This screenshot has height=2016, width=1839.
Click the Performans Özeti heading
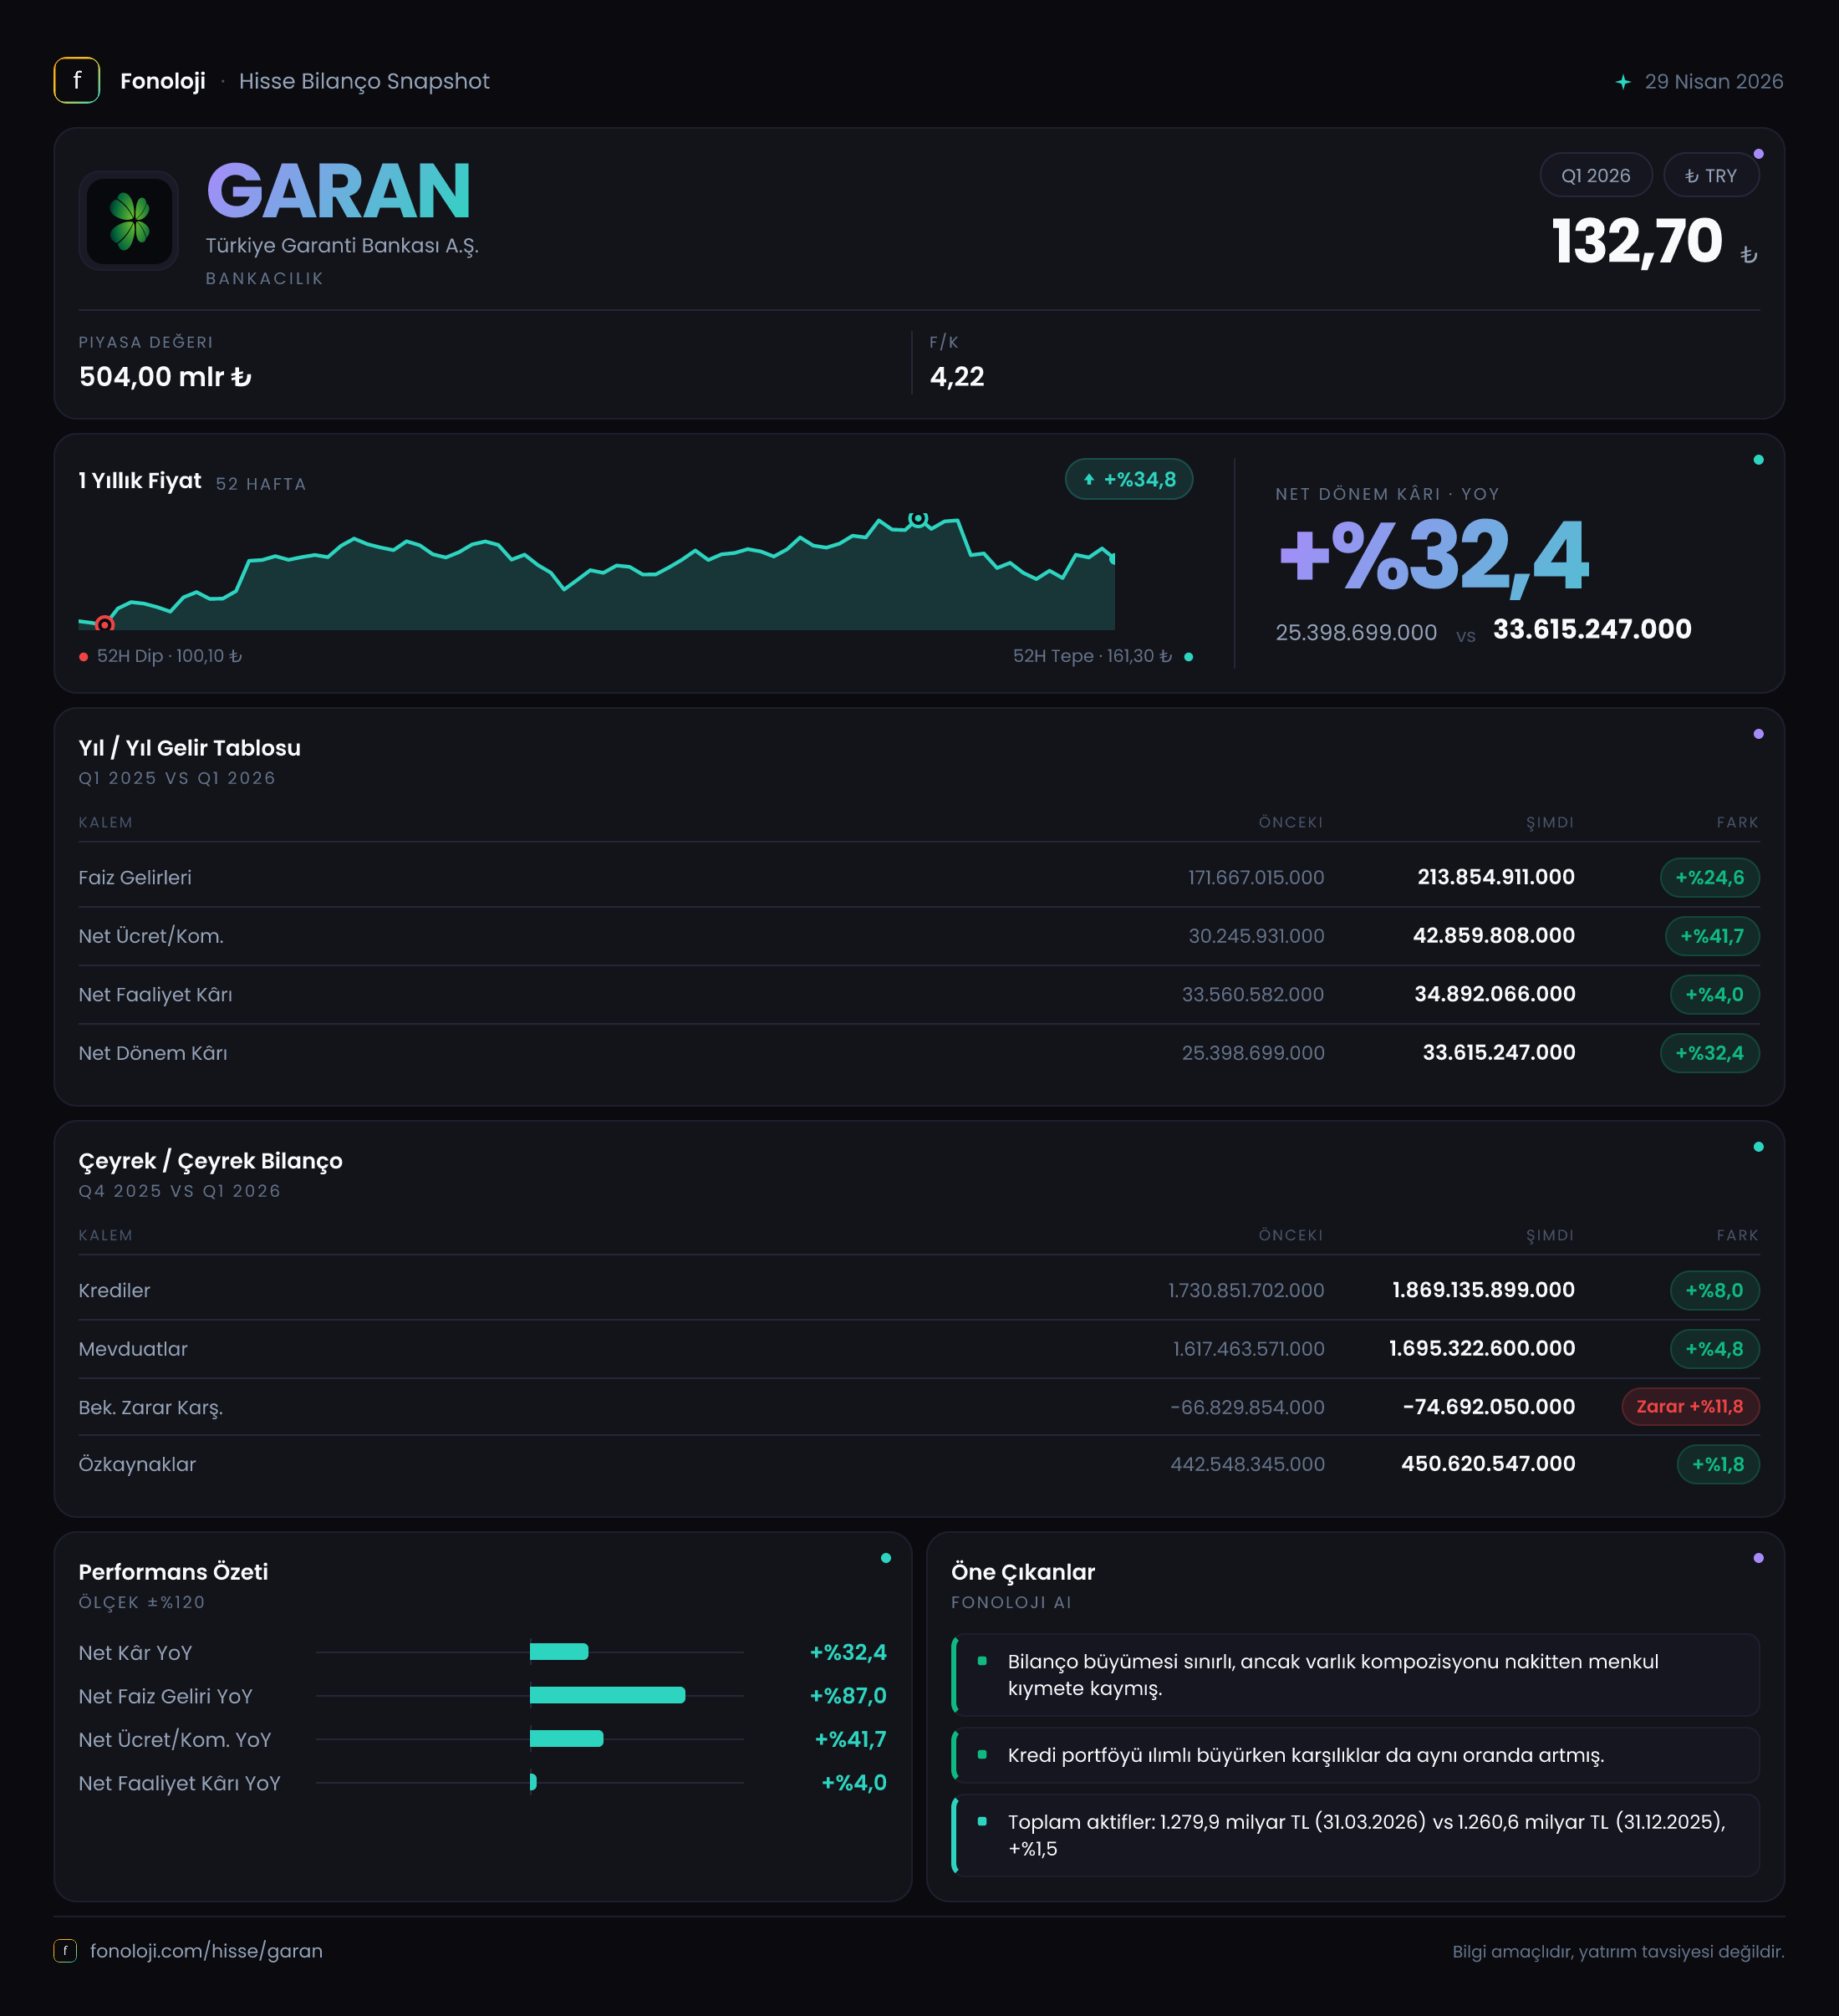pyautogui.click(x=173, y=1572)
